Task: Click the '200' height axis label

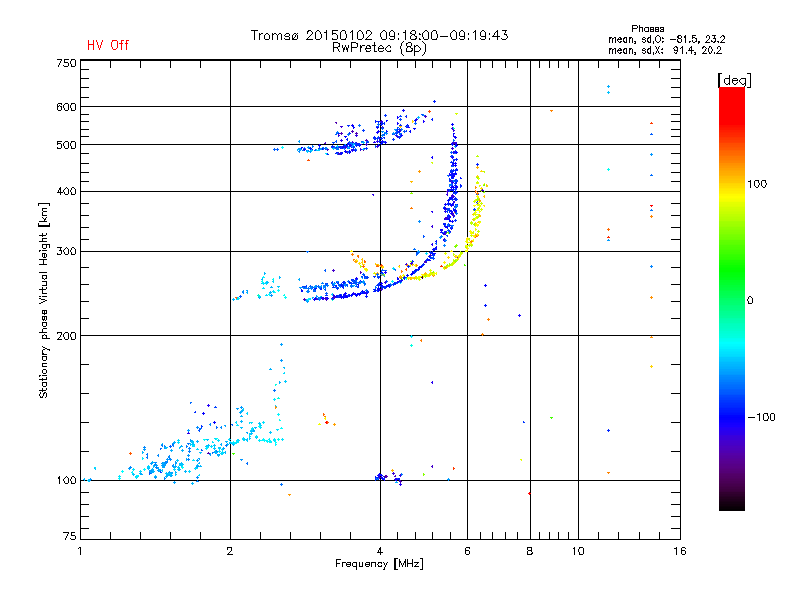Action: coord(66,336)
